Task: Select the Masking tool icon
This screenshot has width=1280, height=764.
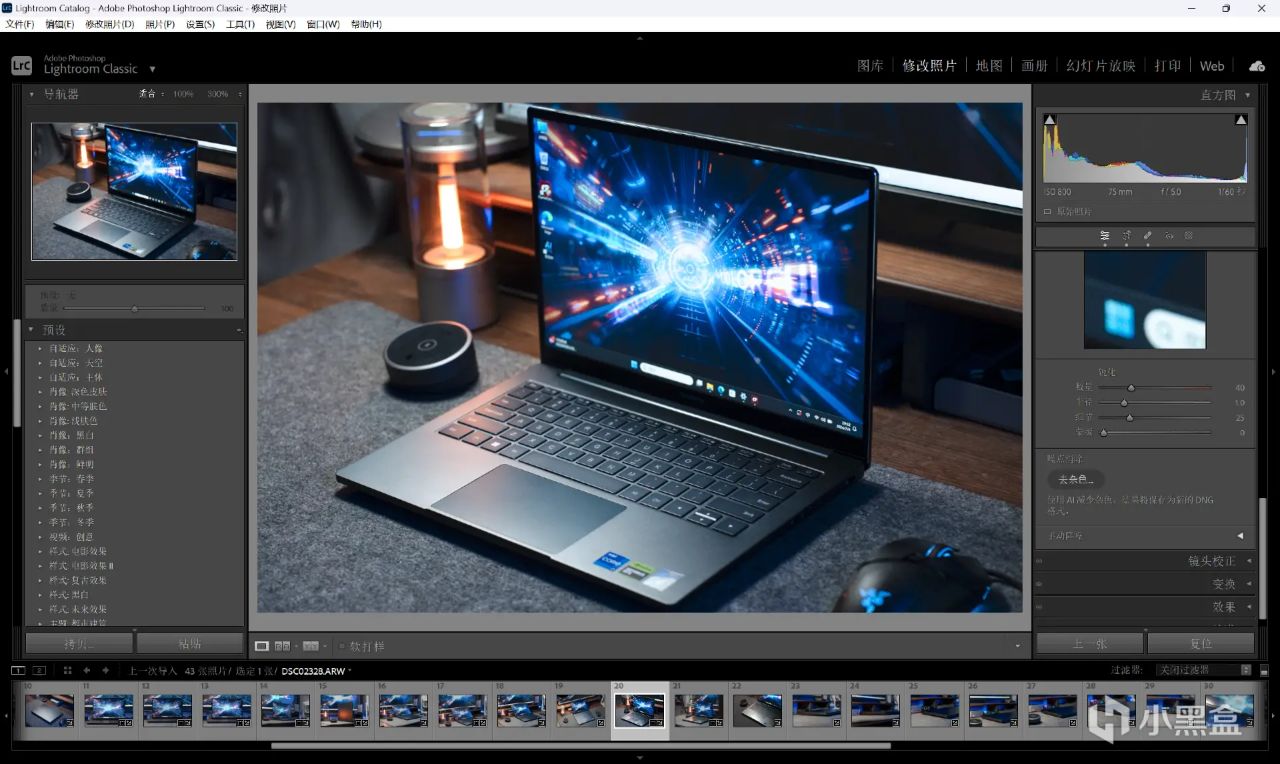Action: pyautogui.click(x=1189, y=236)
